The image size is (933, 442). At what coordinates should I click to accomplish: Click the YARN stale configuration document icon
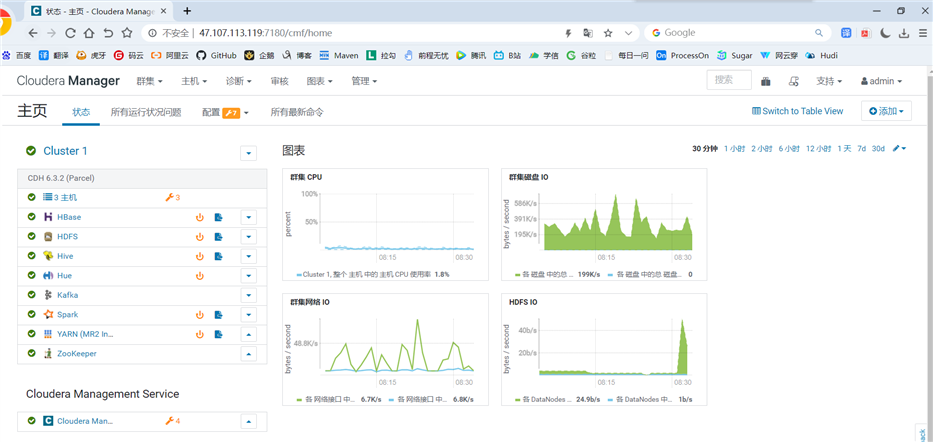tap(218, 334)
